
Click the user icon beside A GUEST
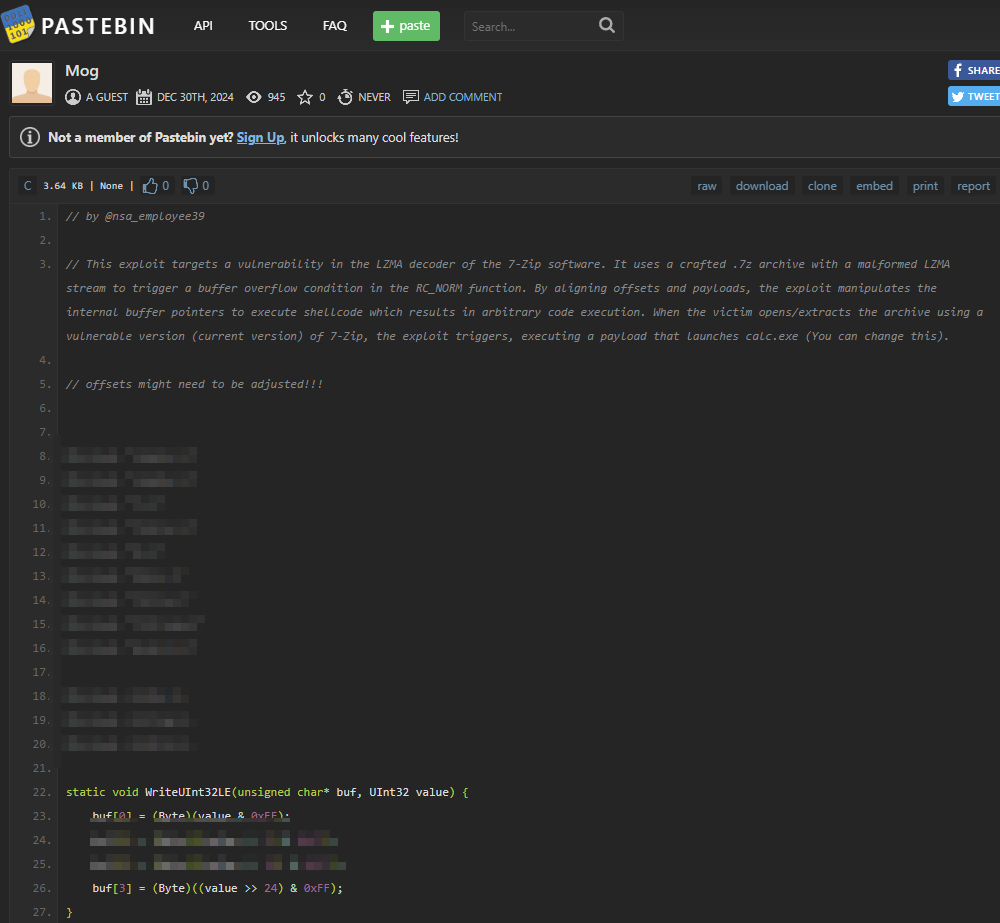[x=73, y=97]
